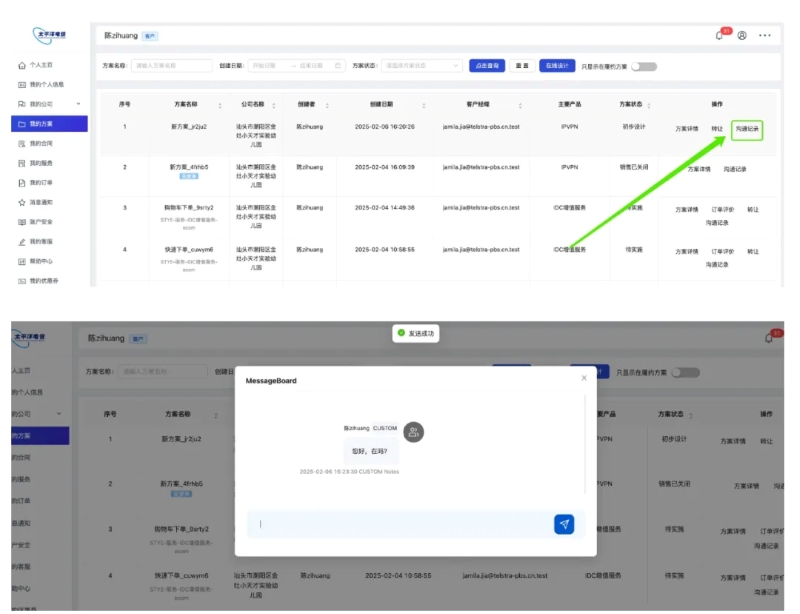This screenshot has width=800, height=614.
Task: Close the MessageBoard dialog
Action: click(584, 378)
